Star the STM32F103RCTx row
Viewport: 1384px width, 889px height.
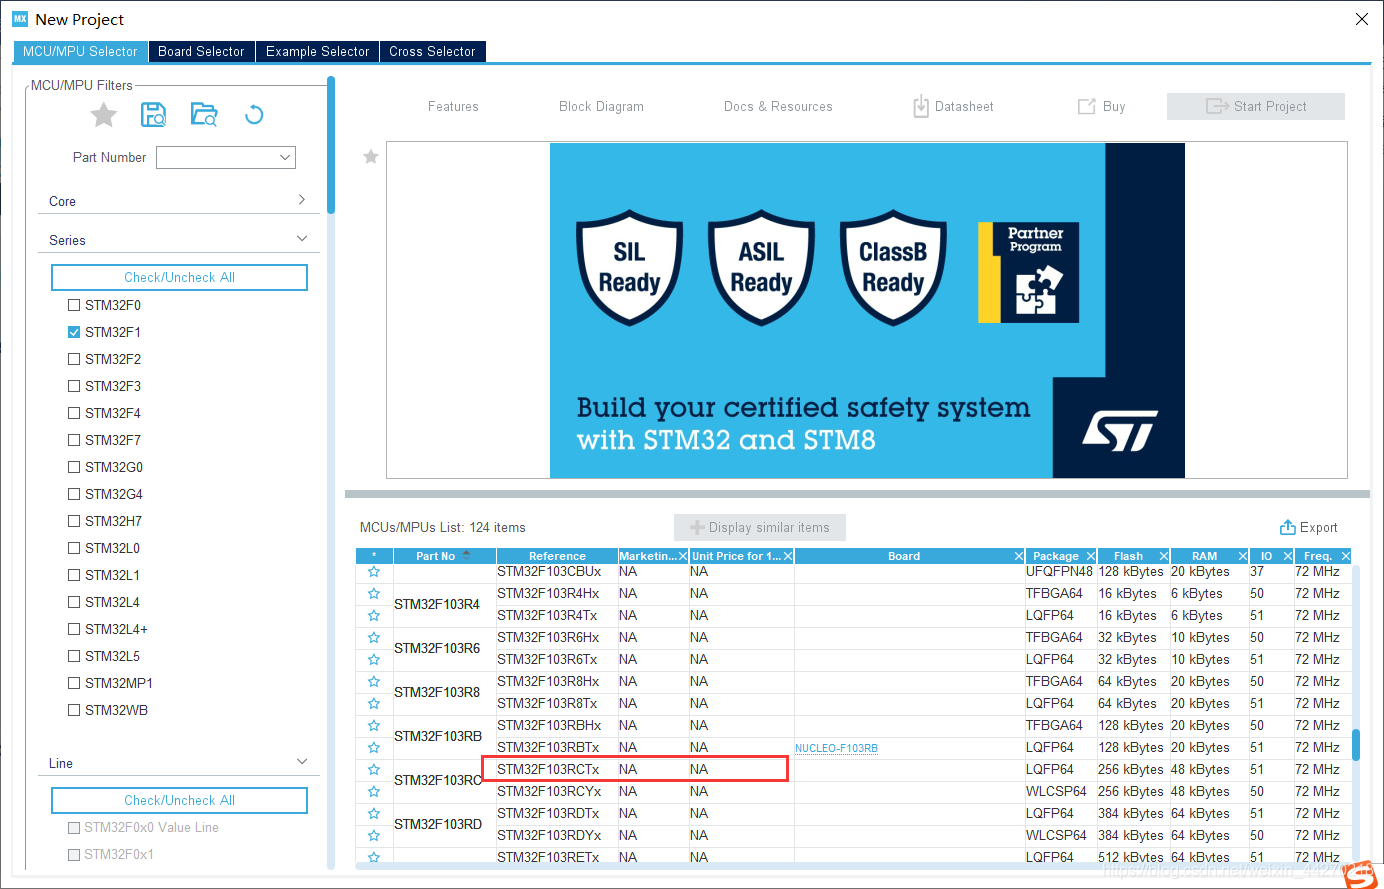374,770
